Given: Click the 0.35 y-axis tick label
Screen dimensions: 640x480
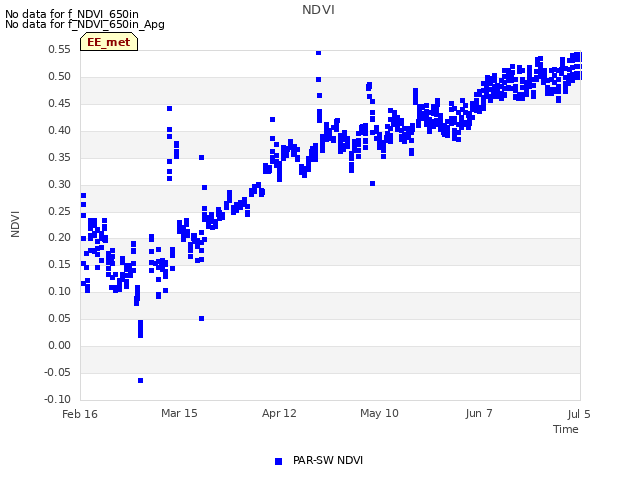Looking at the screenshot, I should coord(60,157).
